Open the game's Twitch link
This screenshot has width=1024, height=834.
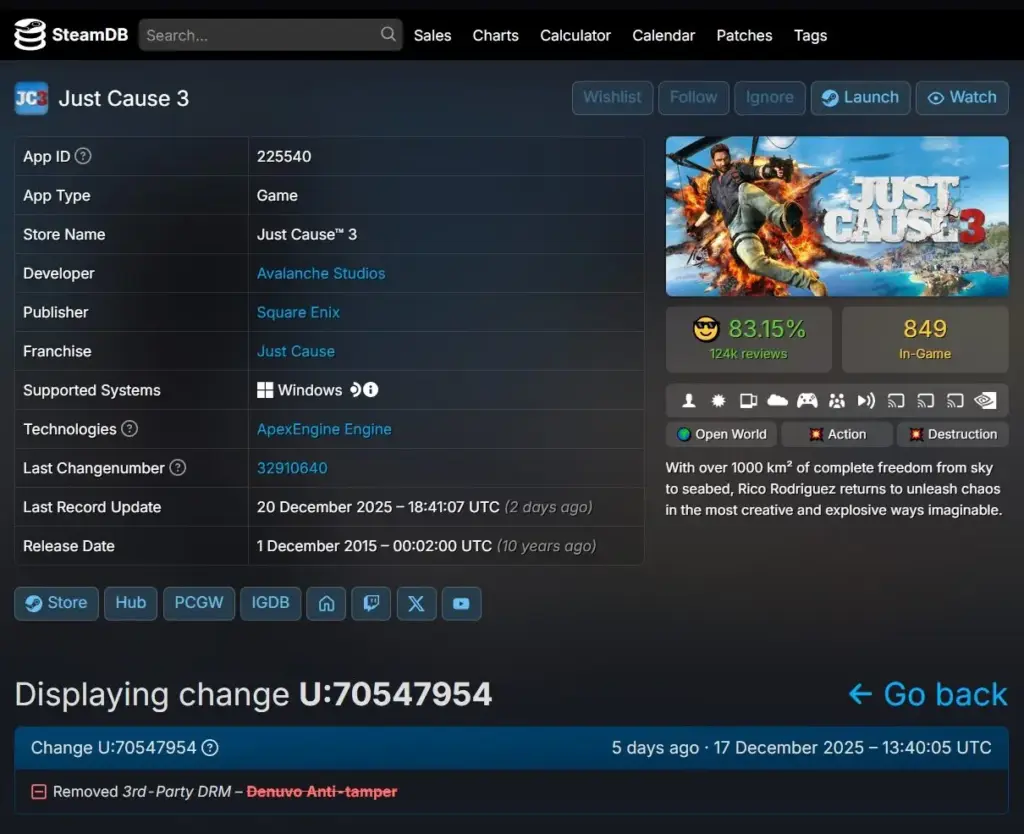[x=371, y=603]
